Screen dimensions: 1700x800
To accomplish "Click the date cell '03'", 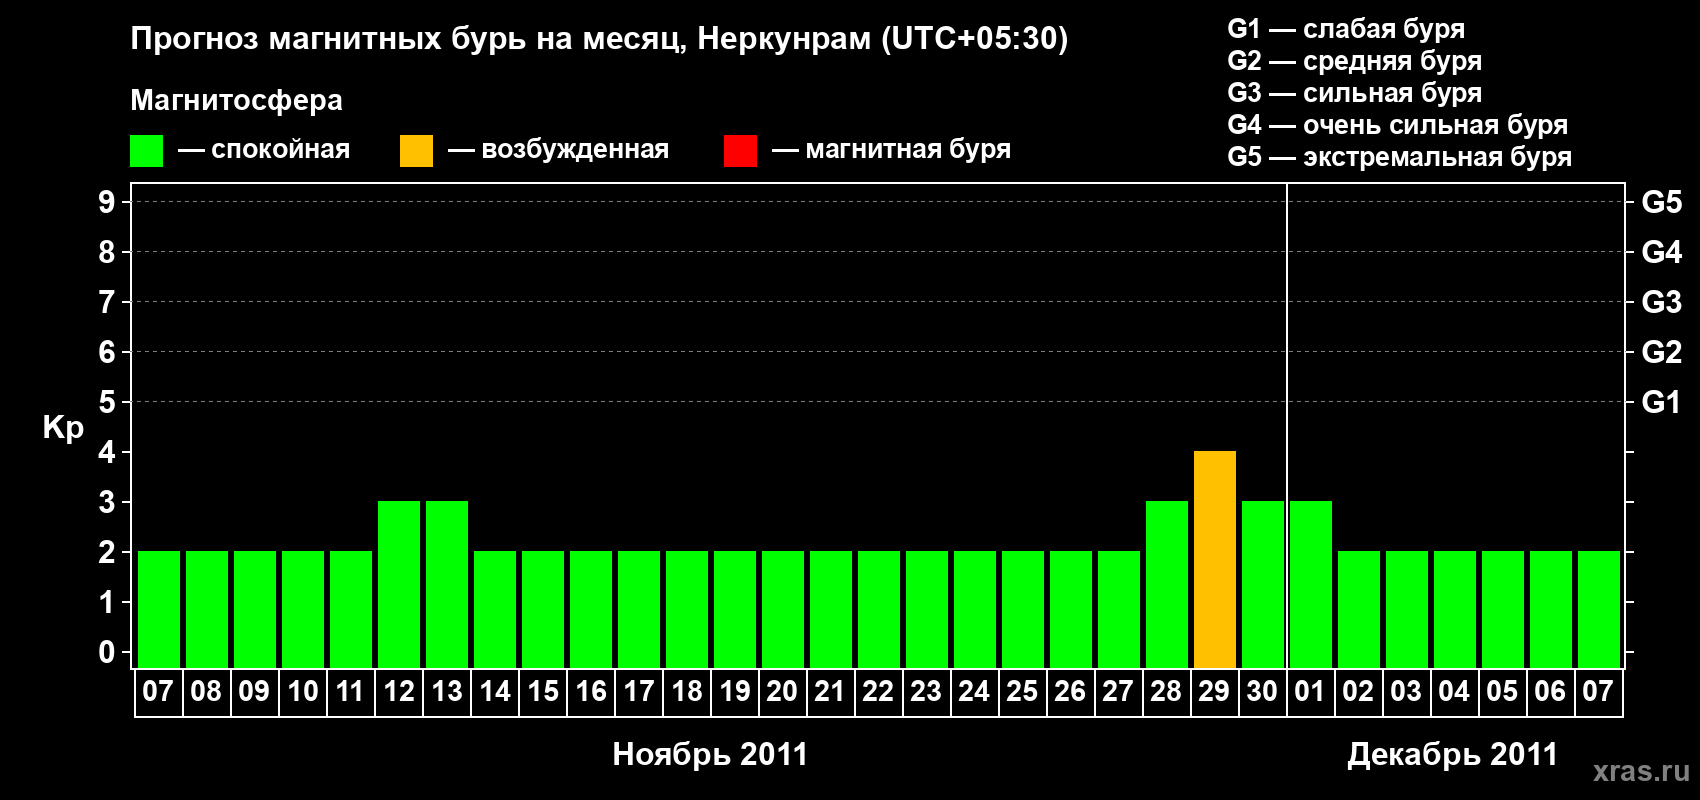I will coord(1407,692).
